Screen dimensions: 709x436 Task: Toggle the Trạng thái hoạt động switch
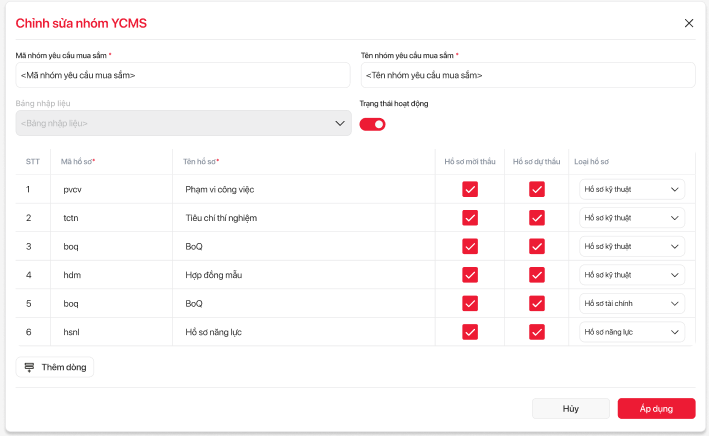(x=372, y=124)
